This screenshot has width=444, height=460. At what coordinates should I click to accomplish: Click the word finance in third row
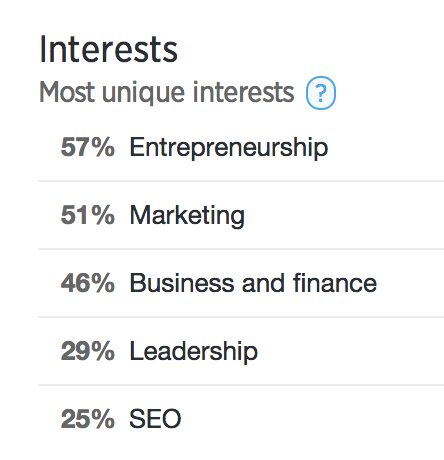335,283
